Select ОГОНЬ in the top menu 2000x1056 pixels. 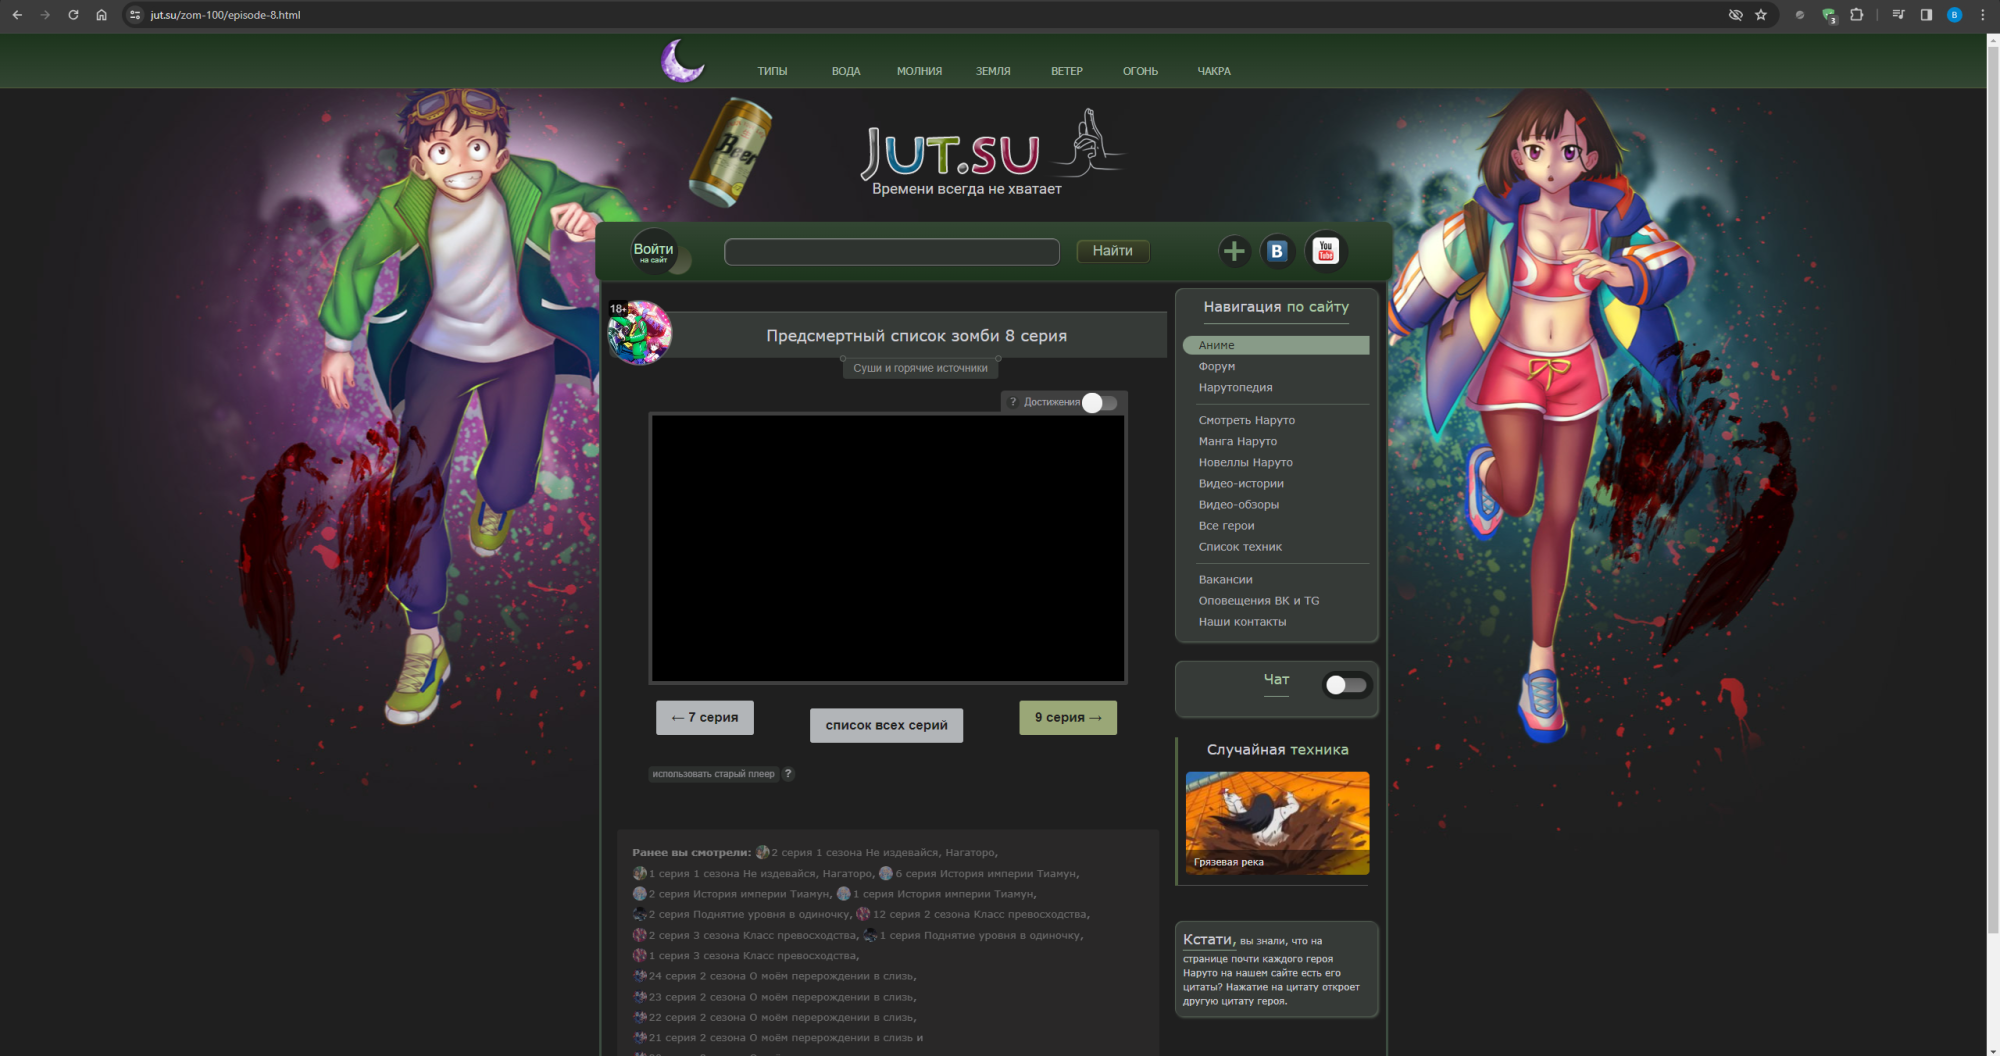(x=1140, y=71)
